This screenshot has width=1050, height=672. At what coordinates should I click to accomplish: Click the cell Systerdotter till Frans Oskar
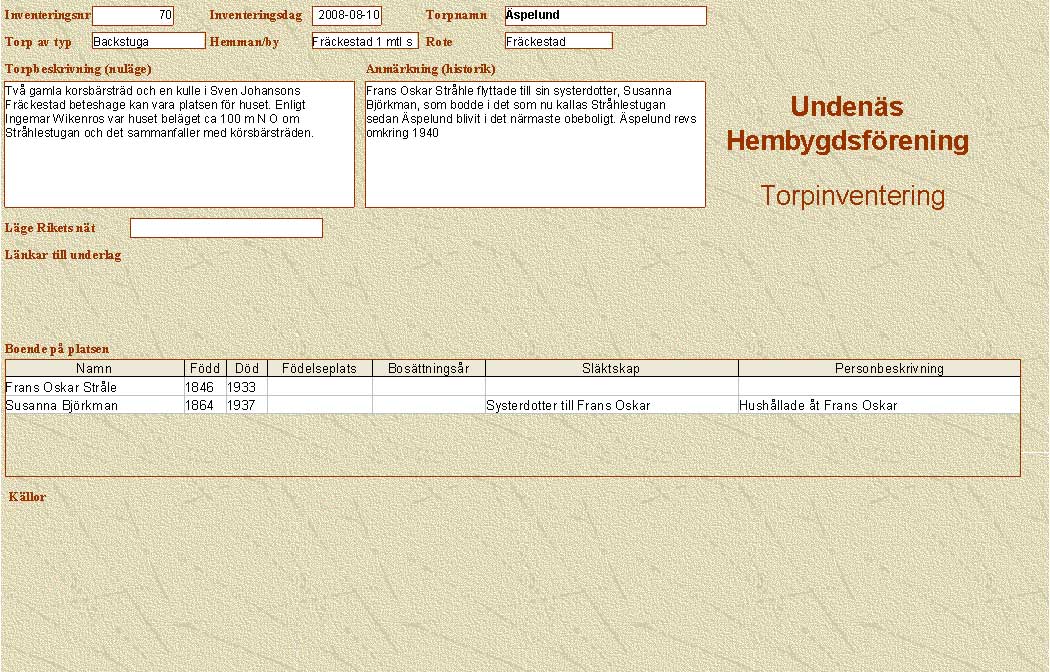coord(611,405)
